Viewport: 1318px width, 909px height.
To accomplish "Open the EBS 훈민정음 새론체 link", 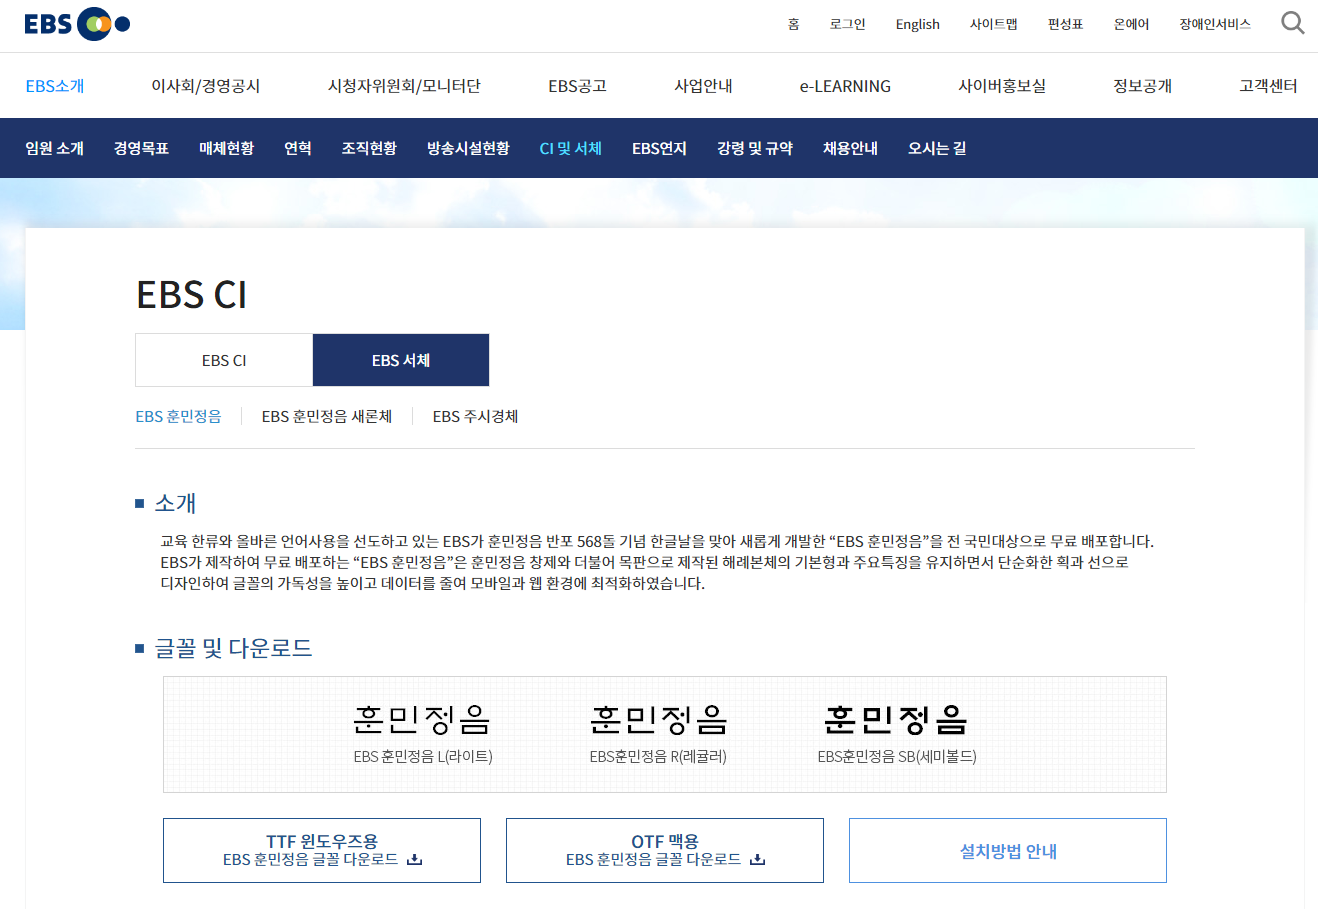I will point(326,416).
